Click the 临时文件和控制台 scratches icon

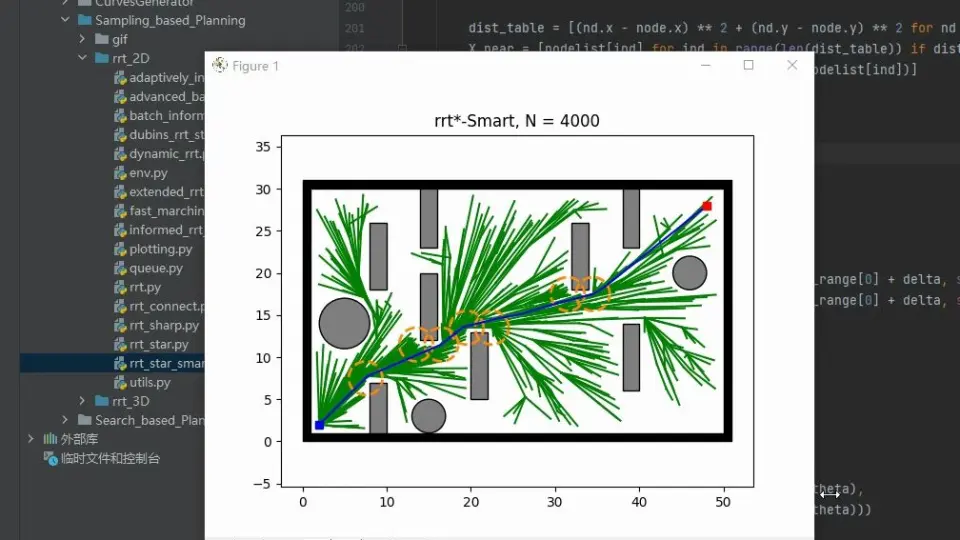(x=50, y=458)
